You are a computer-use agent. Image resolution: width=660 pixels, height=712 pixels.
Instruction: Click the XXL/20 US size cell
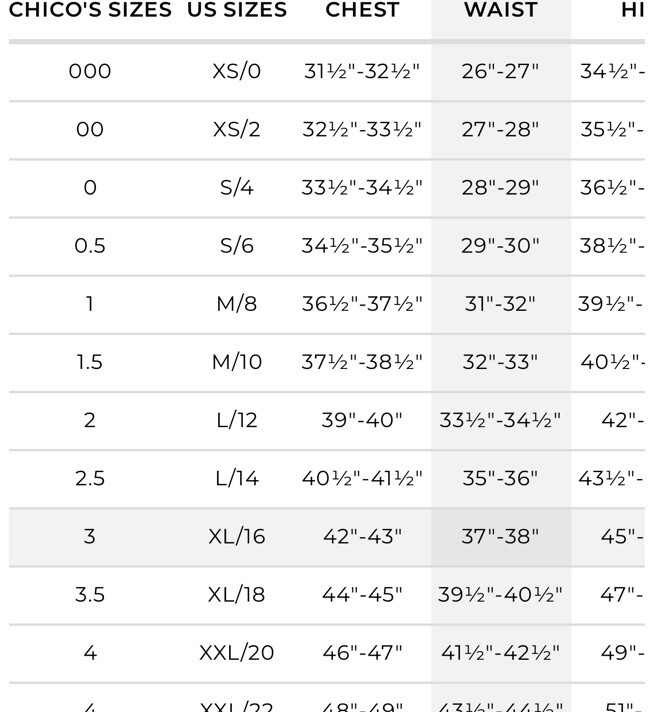(x=237, y=653)
